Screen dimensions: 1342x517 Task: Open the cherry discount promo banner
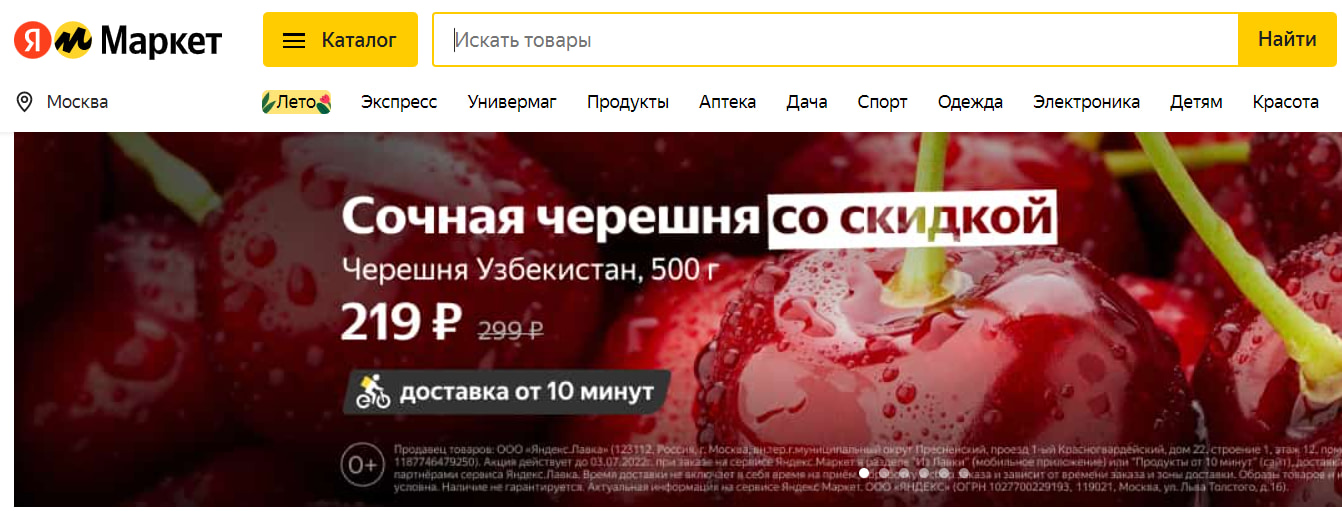pyautogui.click(x=678, y=320)
